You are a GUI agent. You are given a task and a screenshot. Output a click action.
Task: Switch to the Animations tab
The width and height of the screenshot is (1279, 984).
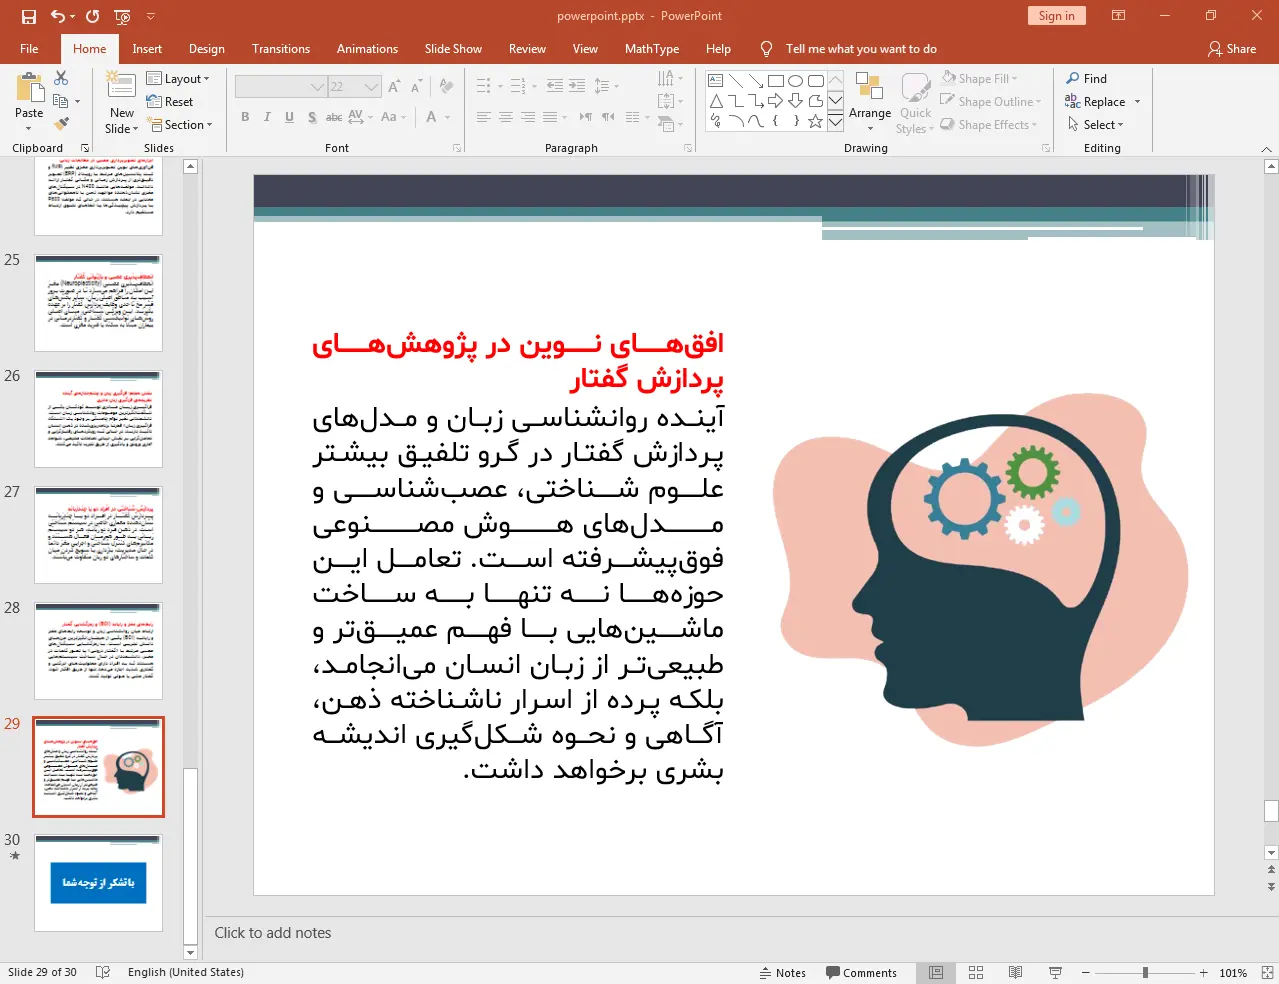coord(367,49)
